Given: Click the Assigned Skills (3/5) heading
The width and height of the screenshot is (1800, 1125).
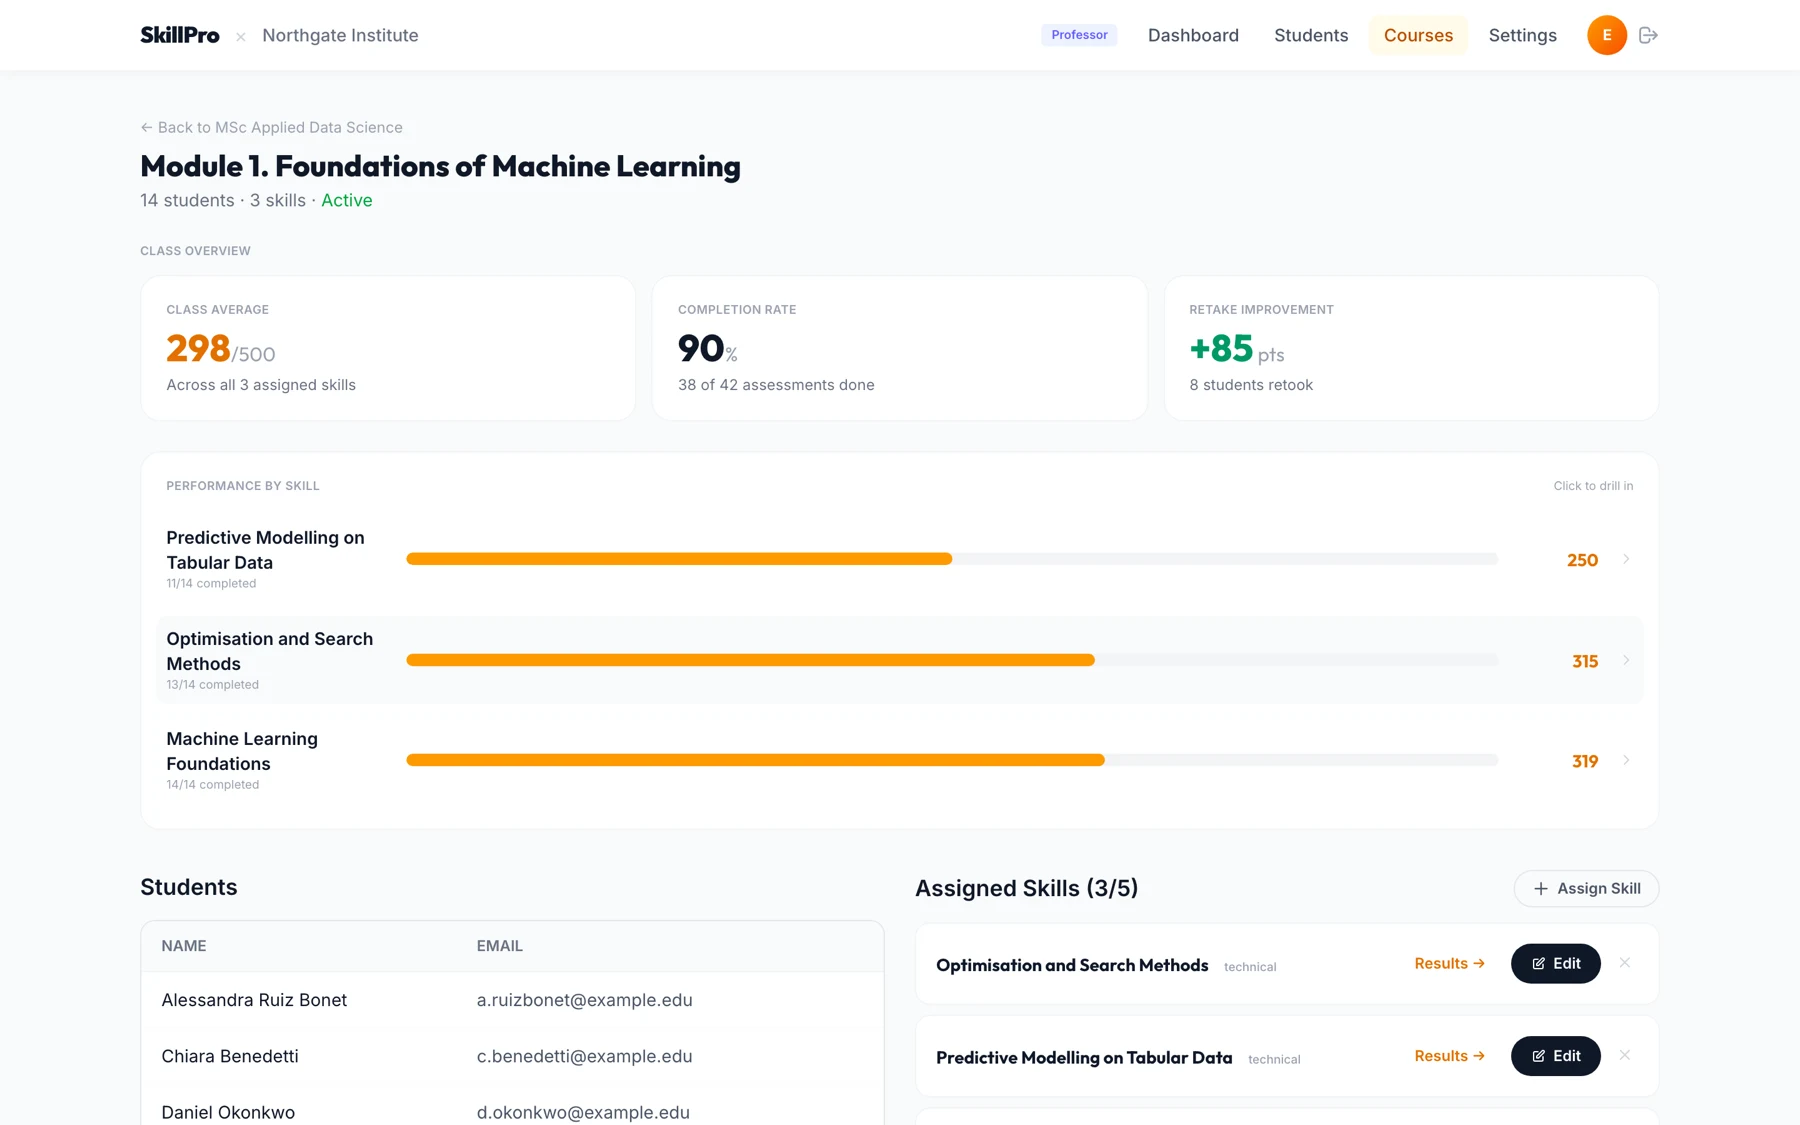Looking at the screenshot, I should pyautogui.click(x=1026, y=888).
